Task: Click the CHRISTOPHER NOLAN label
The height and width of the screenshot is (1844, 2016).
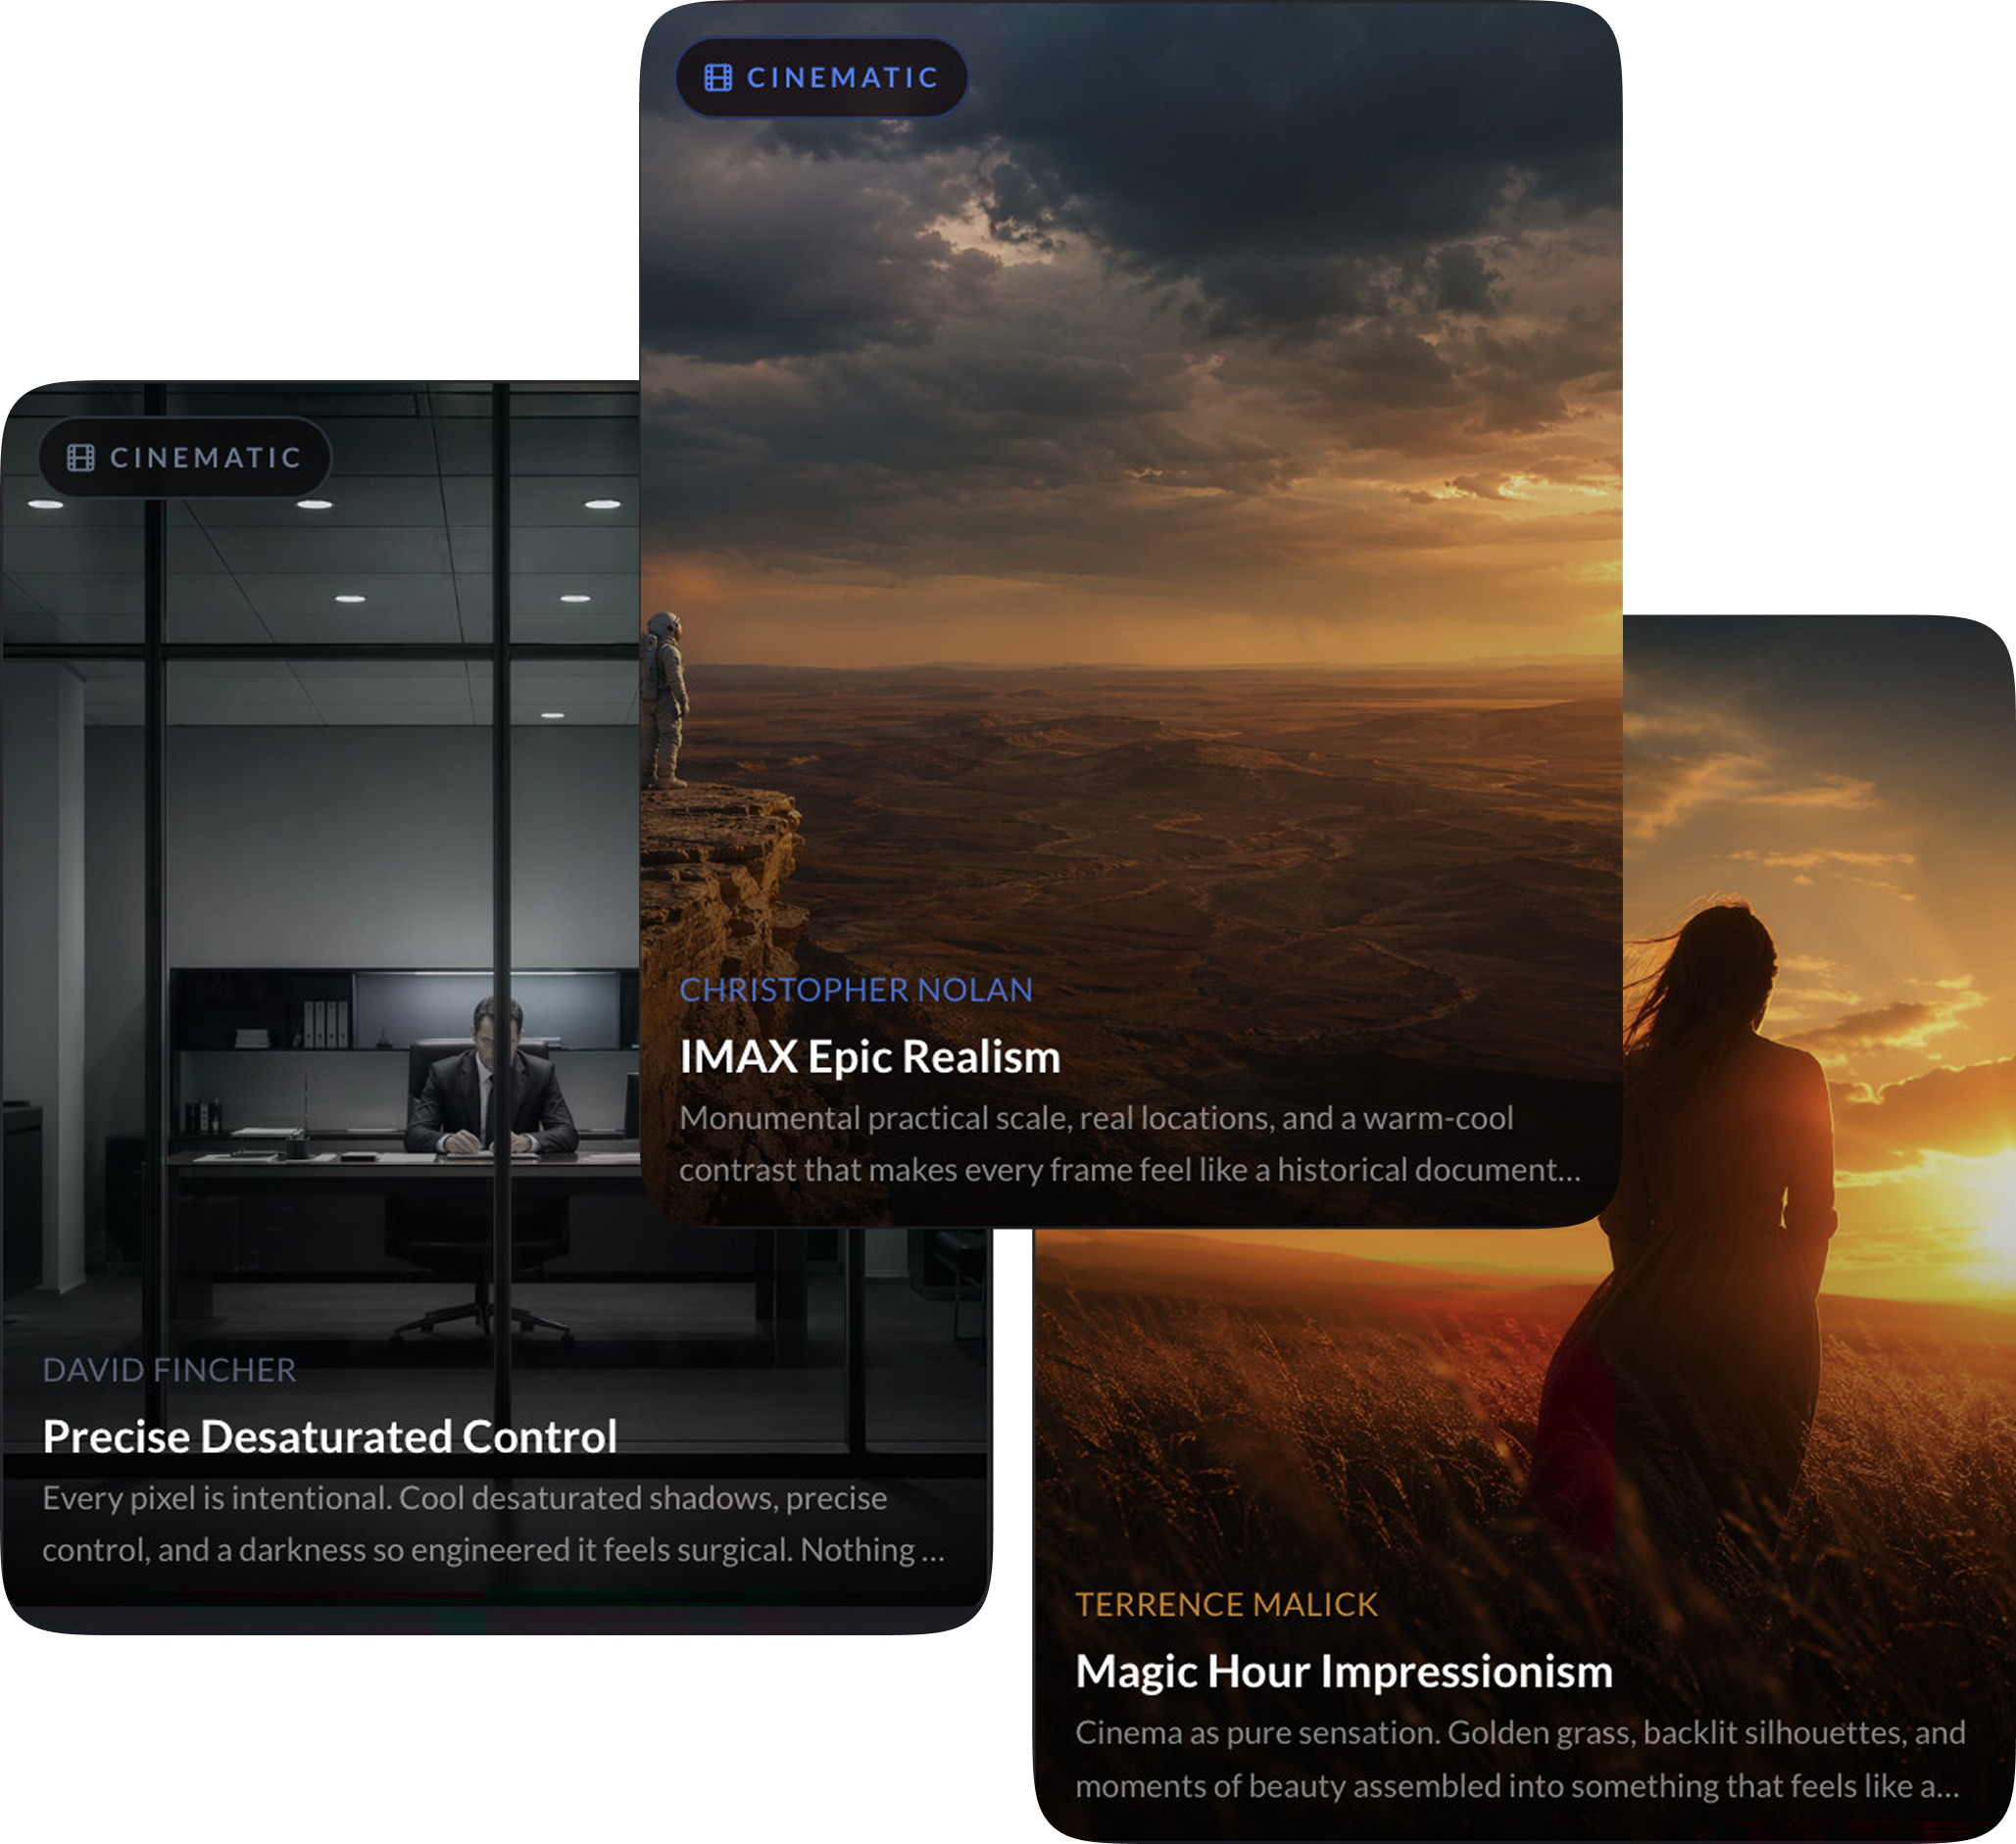Action: tap(856, 990)
